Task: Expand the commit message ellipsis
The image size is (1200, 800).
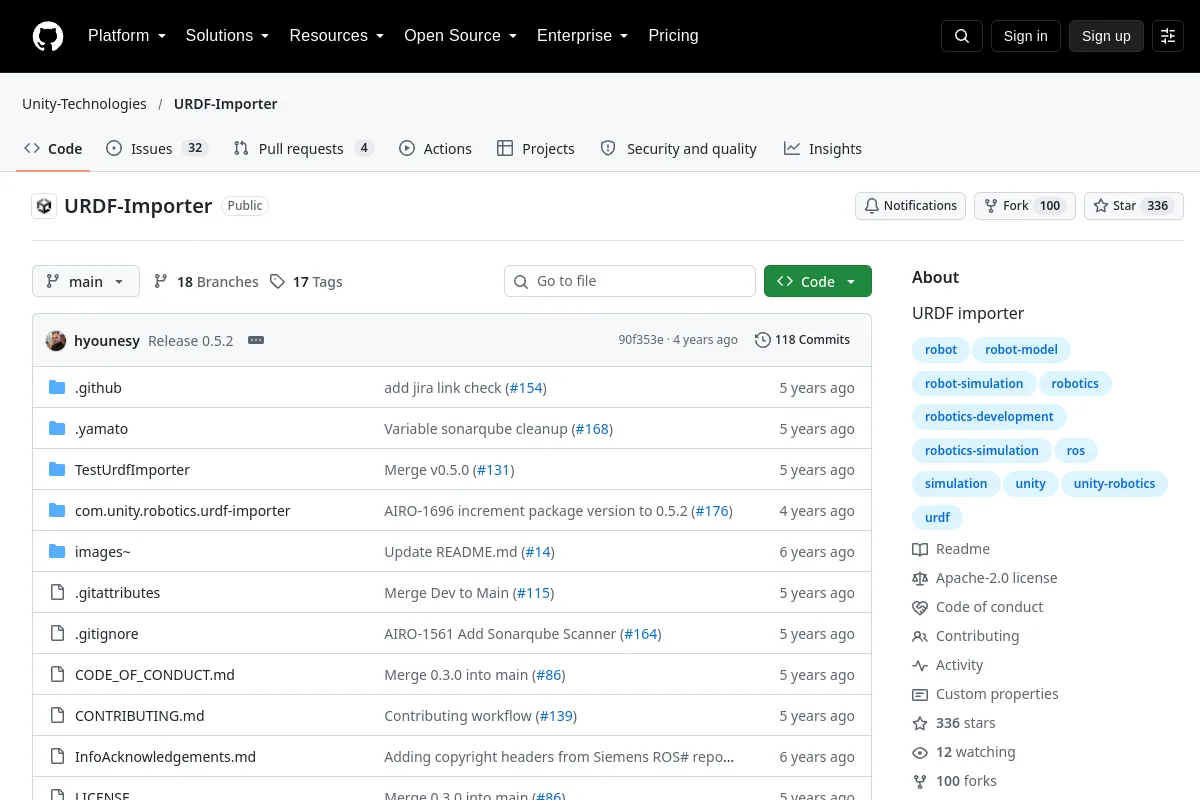Action: pos(256,340)
